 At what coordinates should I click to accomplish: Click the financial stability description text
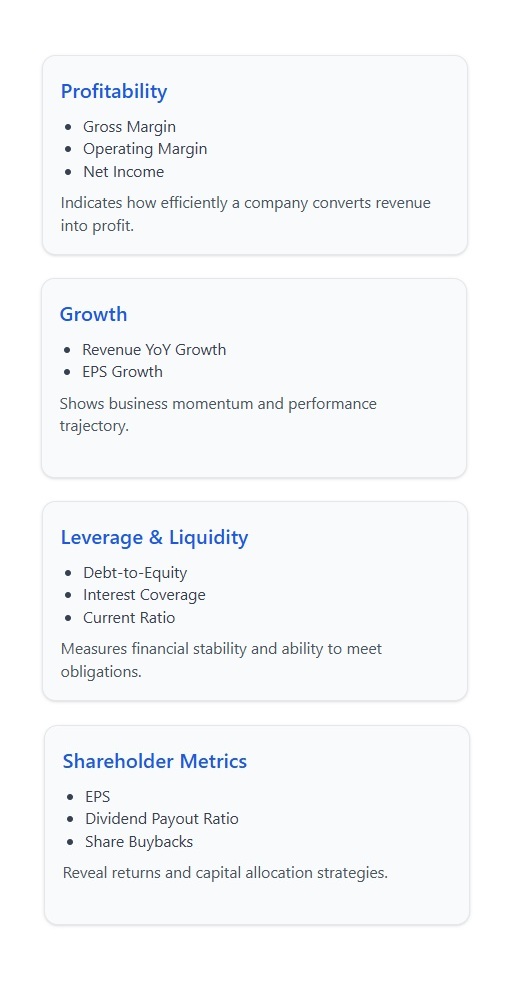click(x=221, y=660)
